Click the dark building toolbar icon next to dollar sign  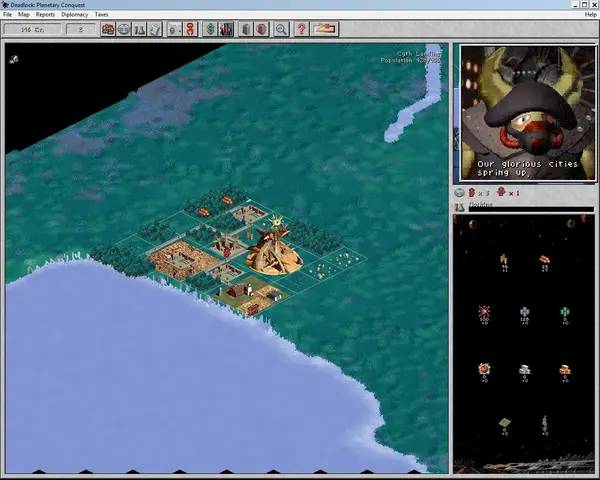(226, 29)
